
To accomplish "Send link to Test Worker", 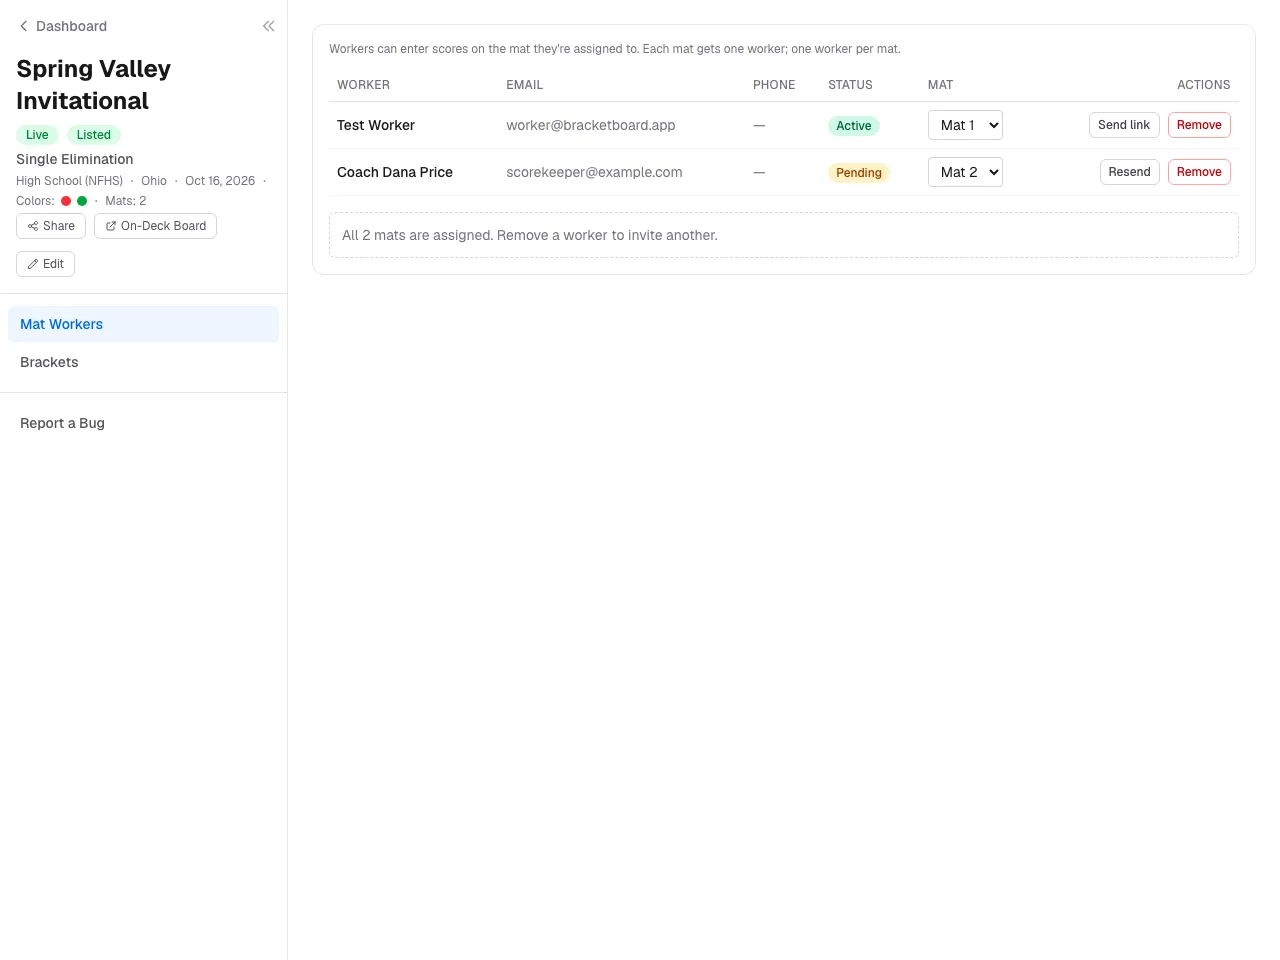I will 1124,125.
